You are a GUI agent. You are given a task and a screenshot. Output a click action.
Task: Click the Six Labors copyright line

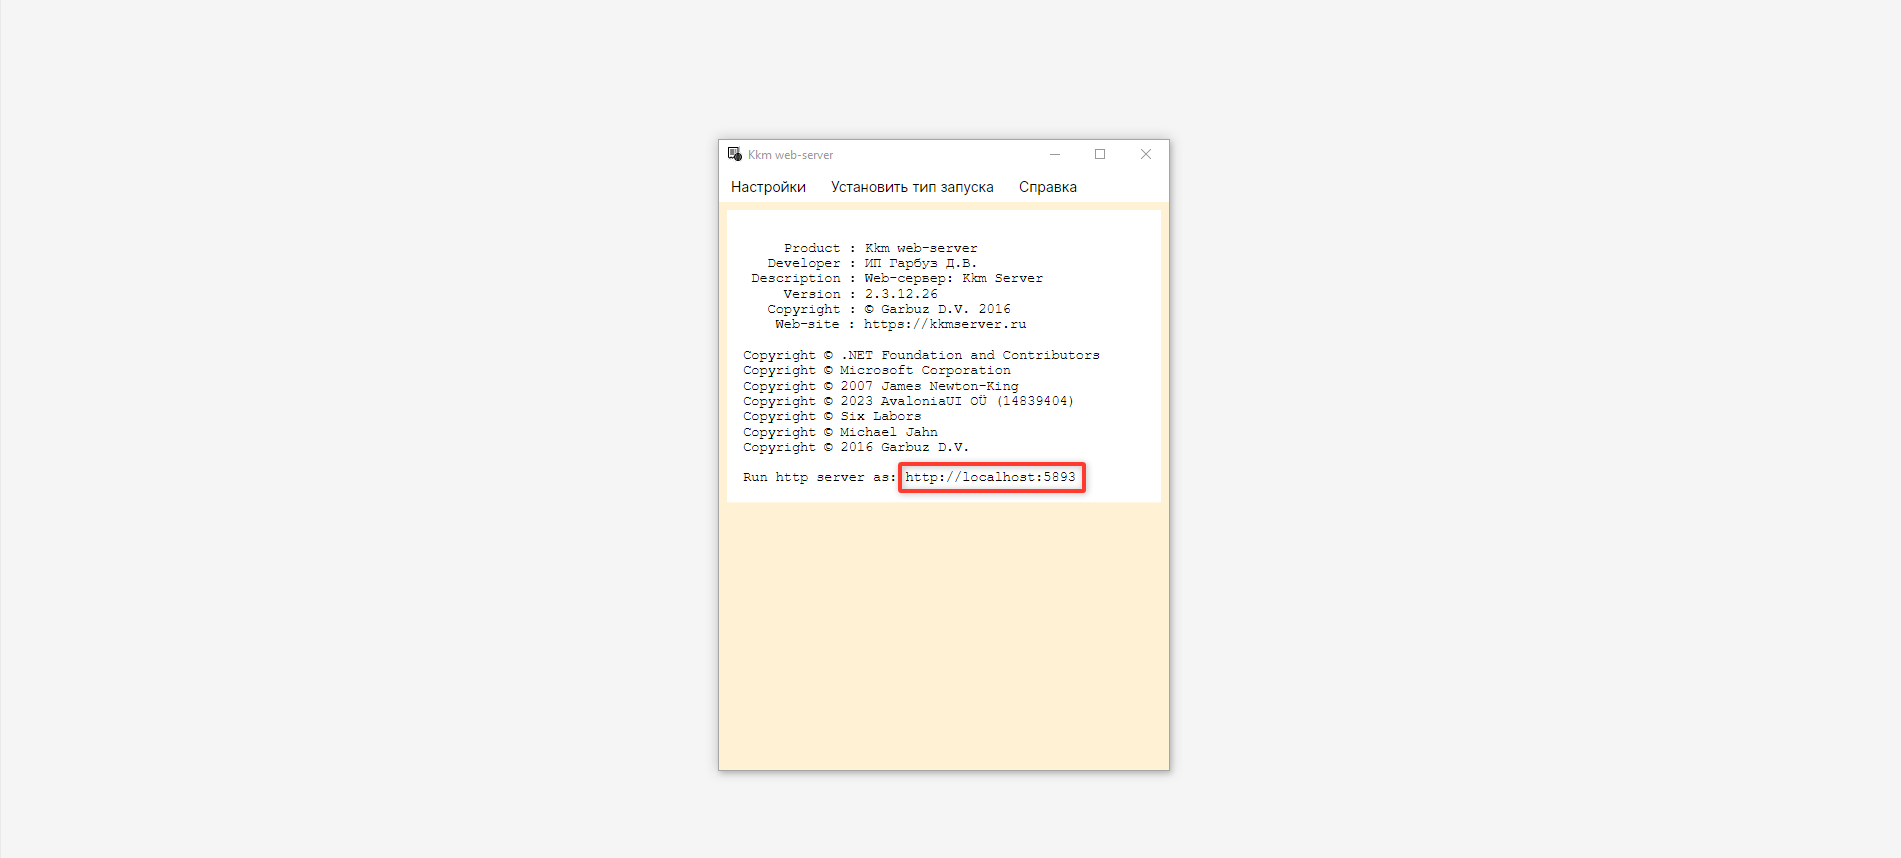click(x=832, y=416)
